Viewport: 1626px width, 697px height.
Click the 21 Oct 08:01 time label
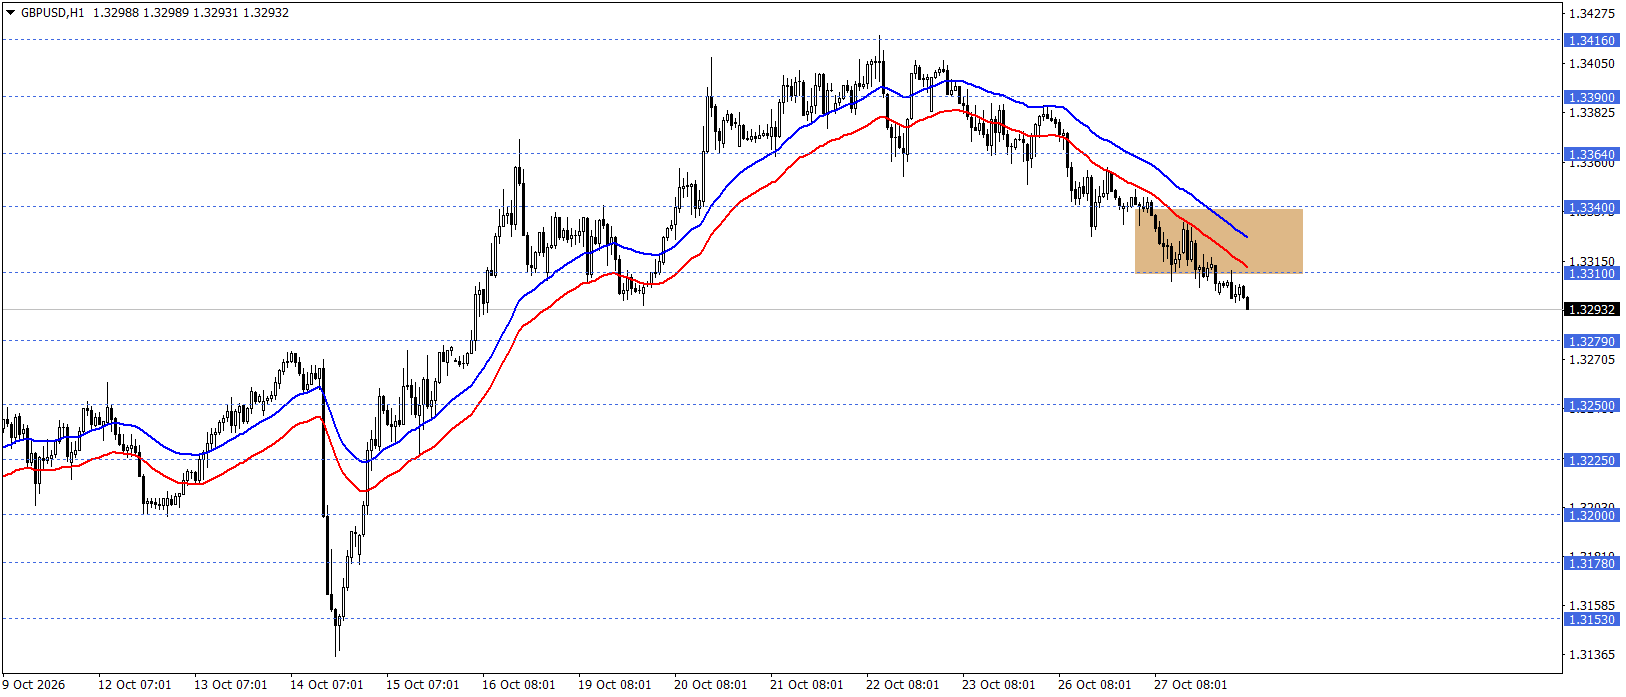point(807,685)
